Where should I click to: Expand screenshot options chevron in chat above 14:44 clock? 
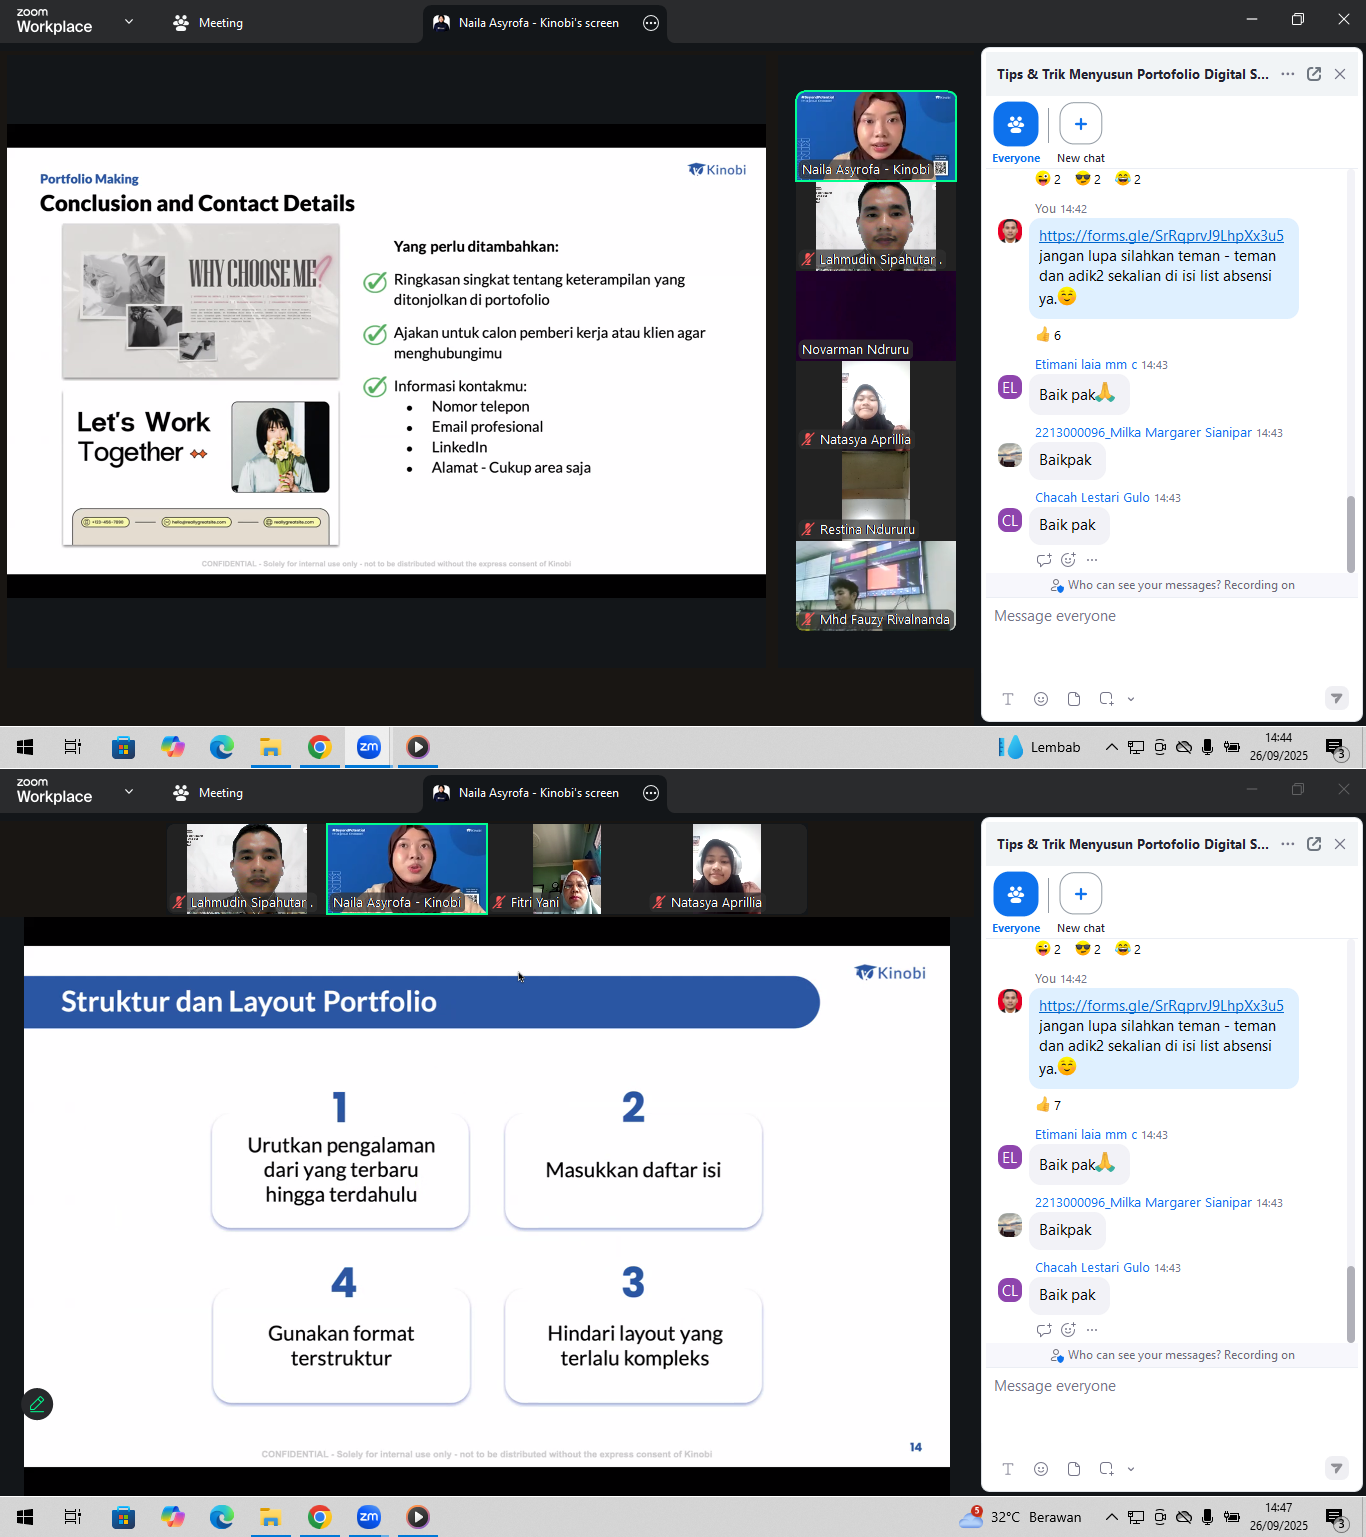(x=1131, y=699)
